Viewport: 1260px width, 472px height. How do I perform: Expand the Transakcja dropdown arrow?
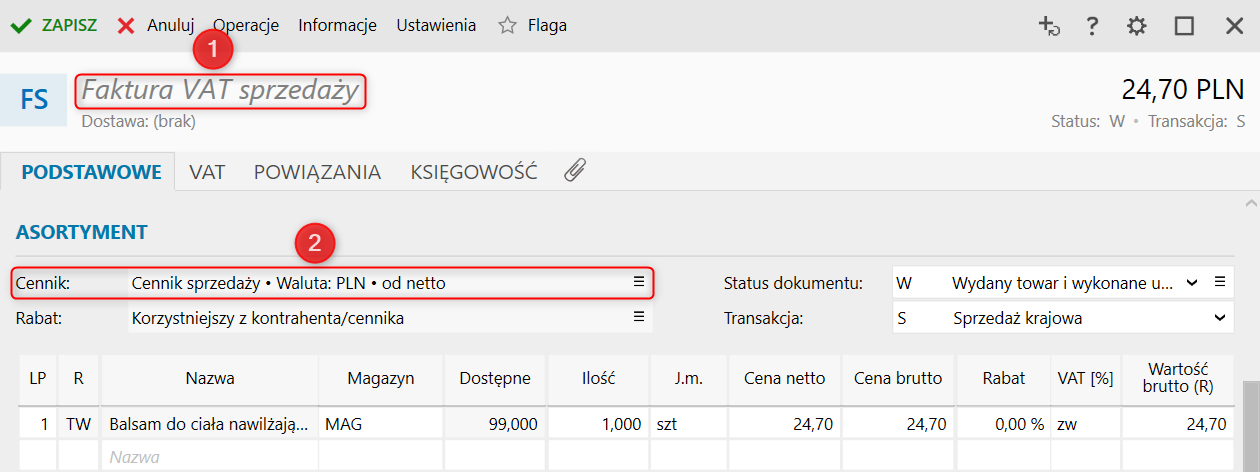coord(1219,318)
